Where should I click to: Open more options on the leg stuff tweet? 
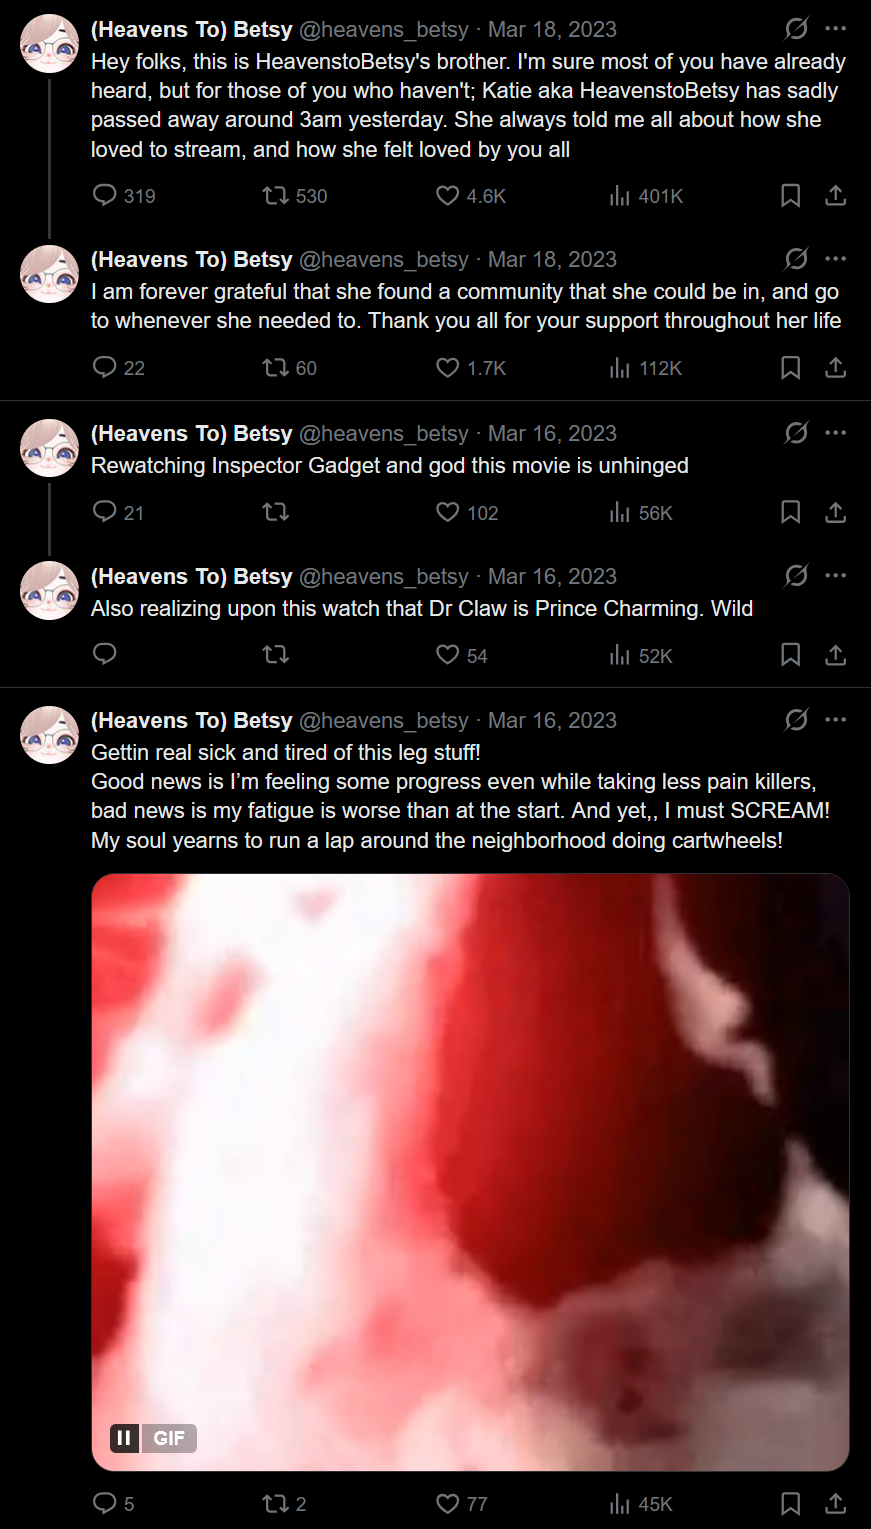[836, 720]
